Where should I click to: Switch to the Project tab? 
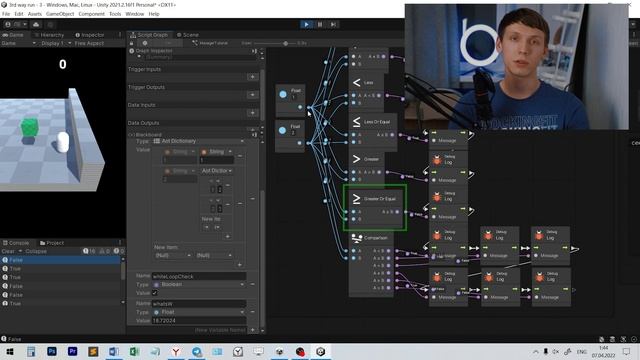pos(52,243)
